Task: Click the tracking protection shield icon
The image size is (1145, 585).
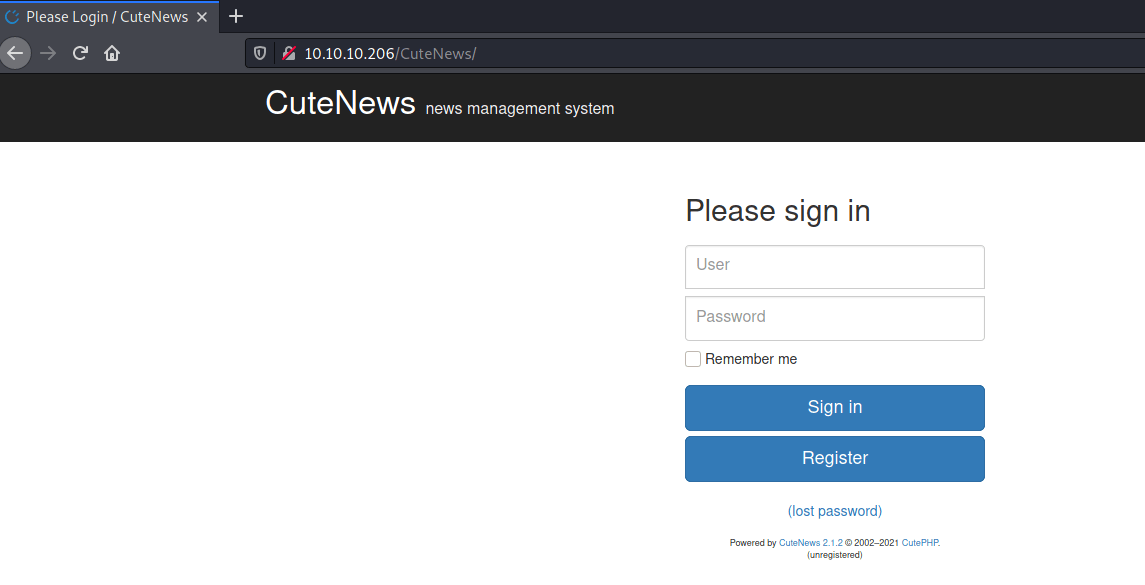Action: tap(260, 53)
